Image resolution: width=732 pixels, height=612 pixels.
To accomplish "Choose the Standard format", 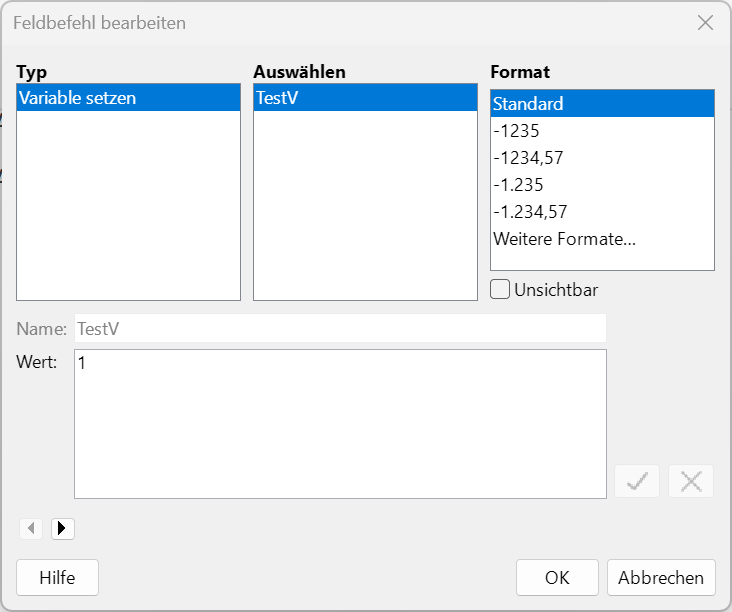I will tap(602, 104).
